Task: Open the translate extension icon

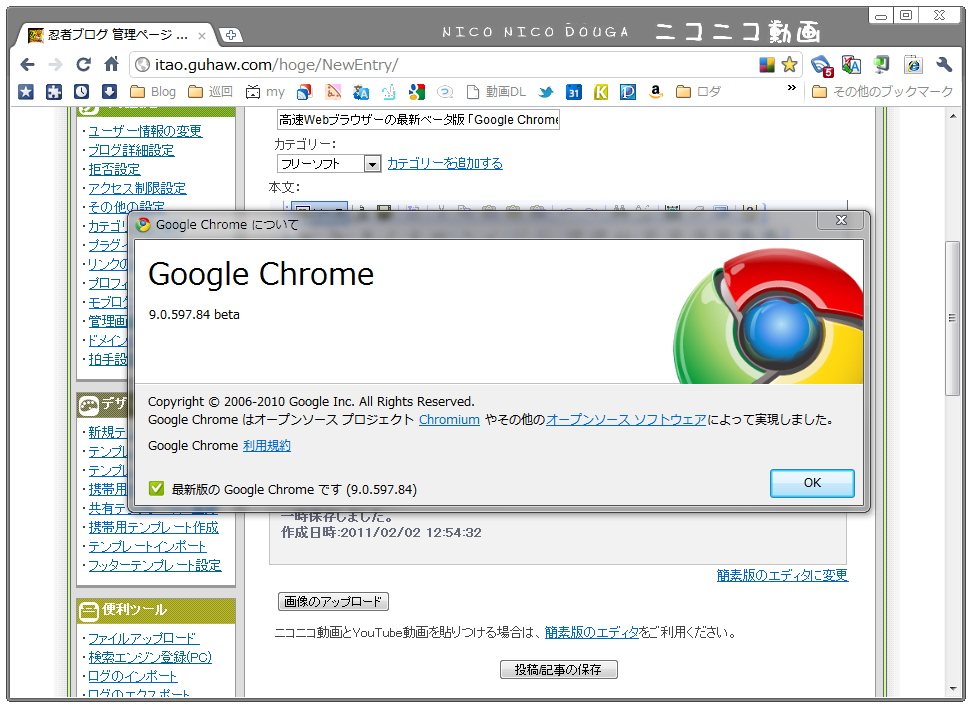Action: (852, 65)
